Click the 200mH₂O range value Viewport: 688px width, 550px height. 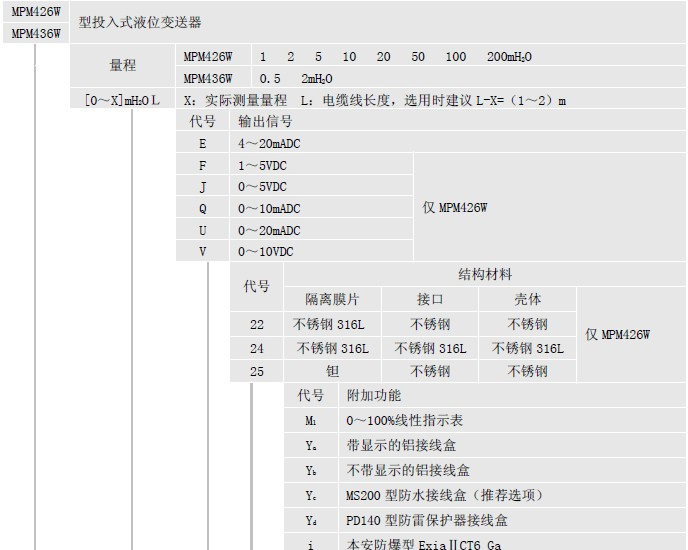509,57
